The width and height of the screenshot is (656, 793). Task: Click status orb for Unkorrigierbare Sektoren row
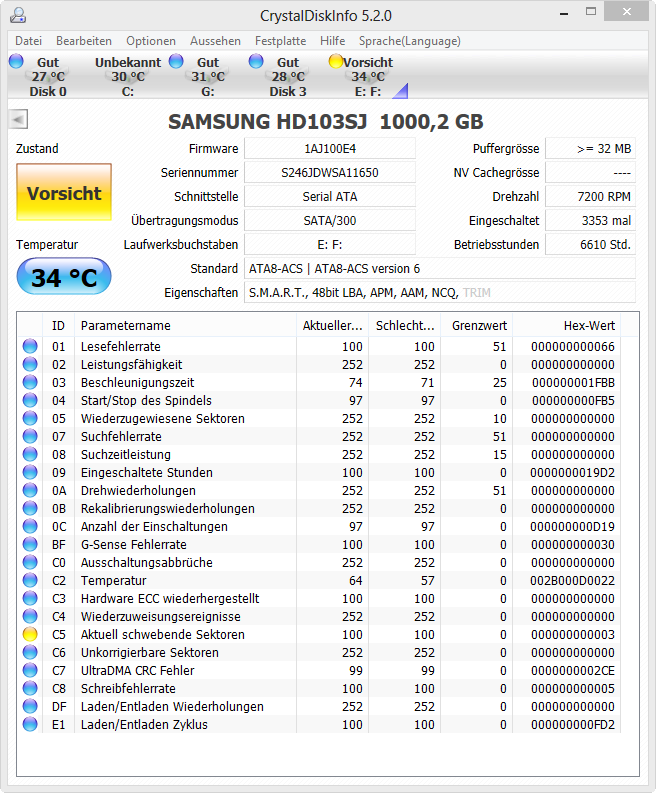30,652
